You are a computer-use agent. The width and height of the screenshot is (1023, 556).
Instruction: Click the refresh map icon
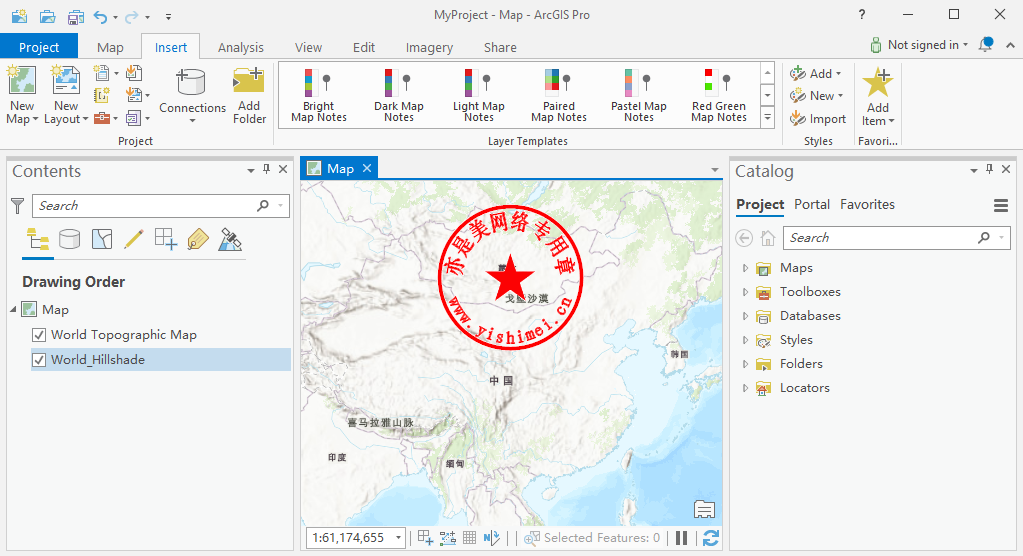(x=710, y=538)
